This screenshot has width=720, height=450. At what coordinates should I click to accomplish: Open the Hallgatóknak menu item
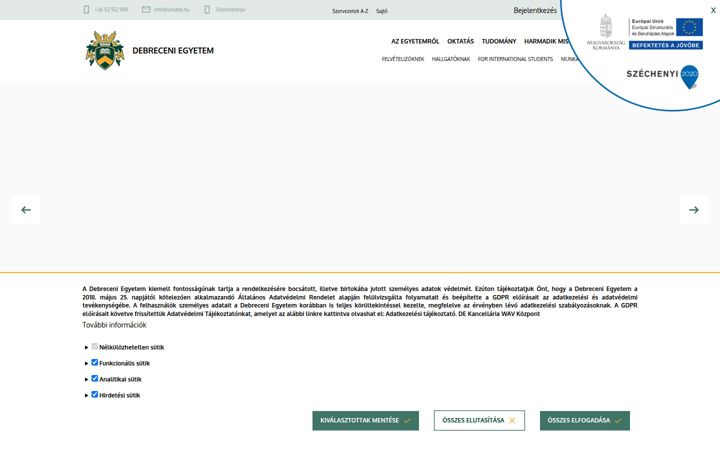coord(451,59)
